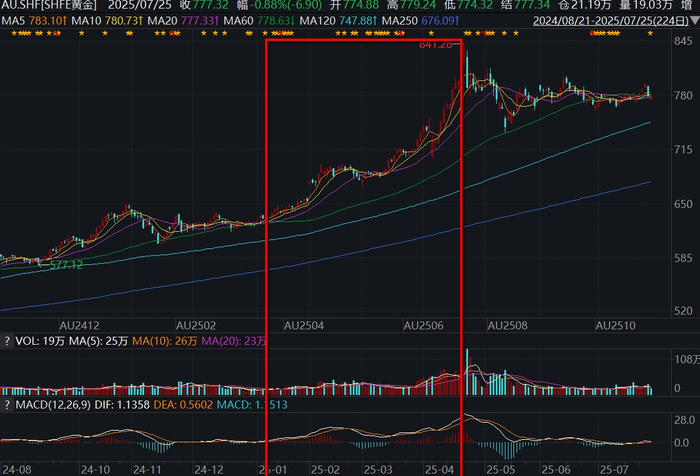Click the MA120 moving average label
This screenshot has width=700, height=476.
pyautogui.click(x=339, y=21)
